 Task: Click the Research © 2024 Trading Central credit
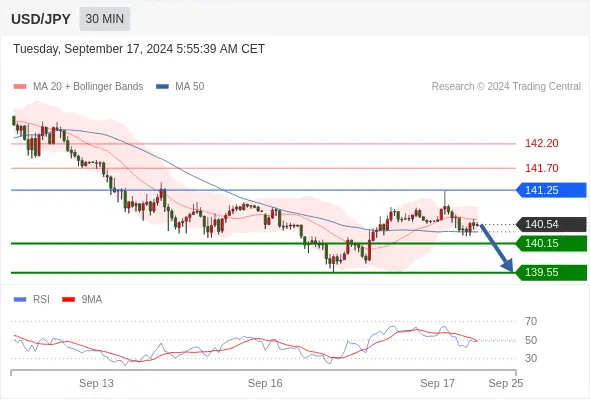pos(506,87)
